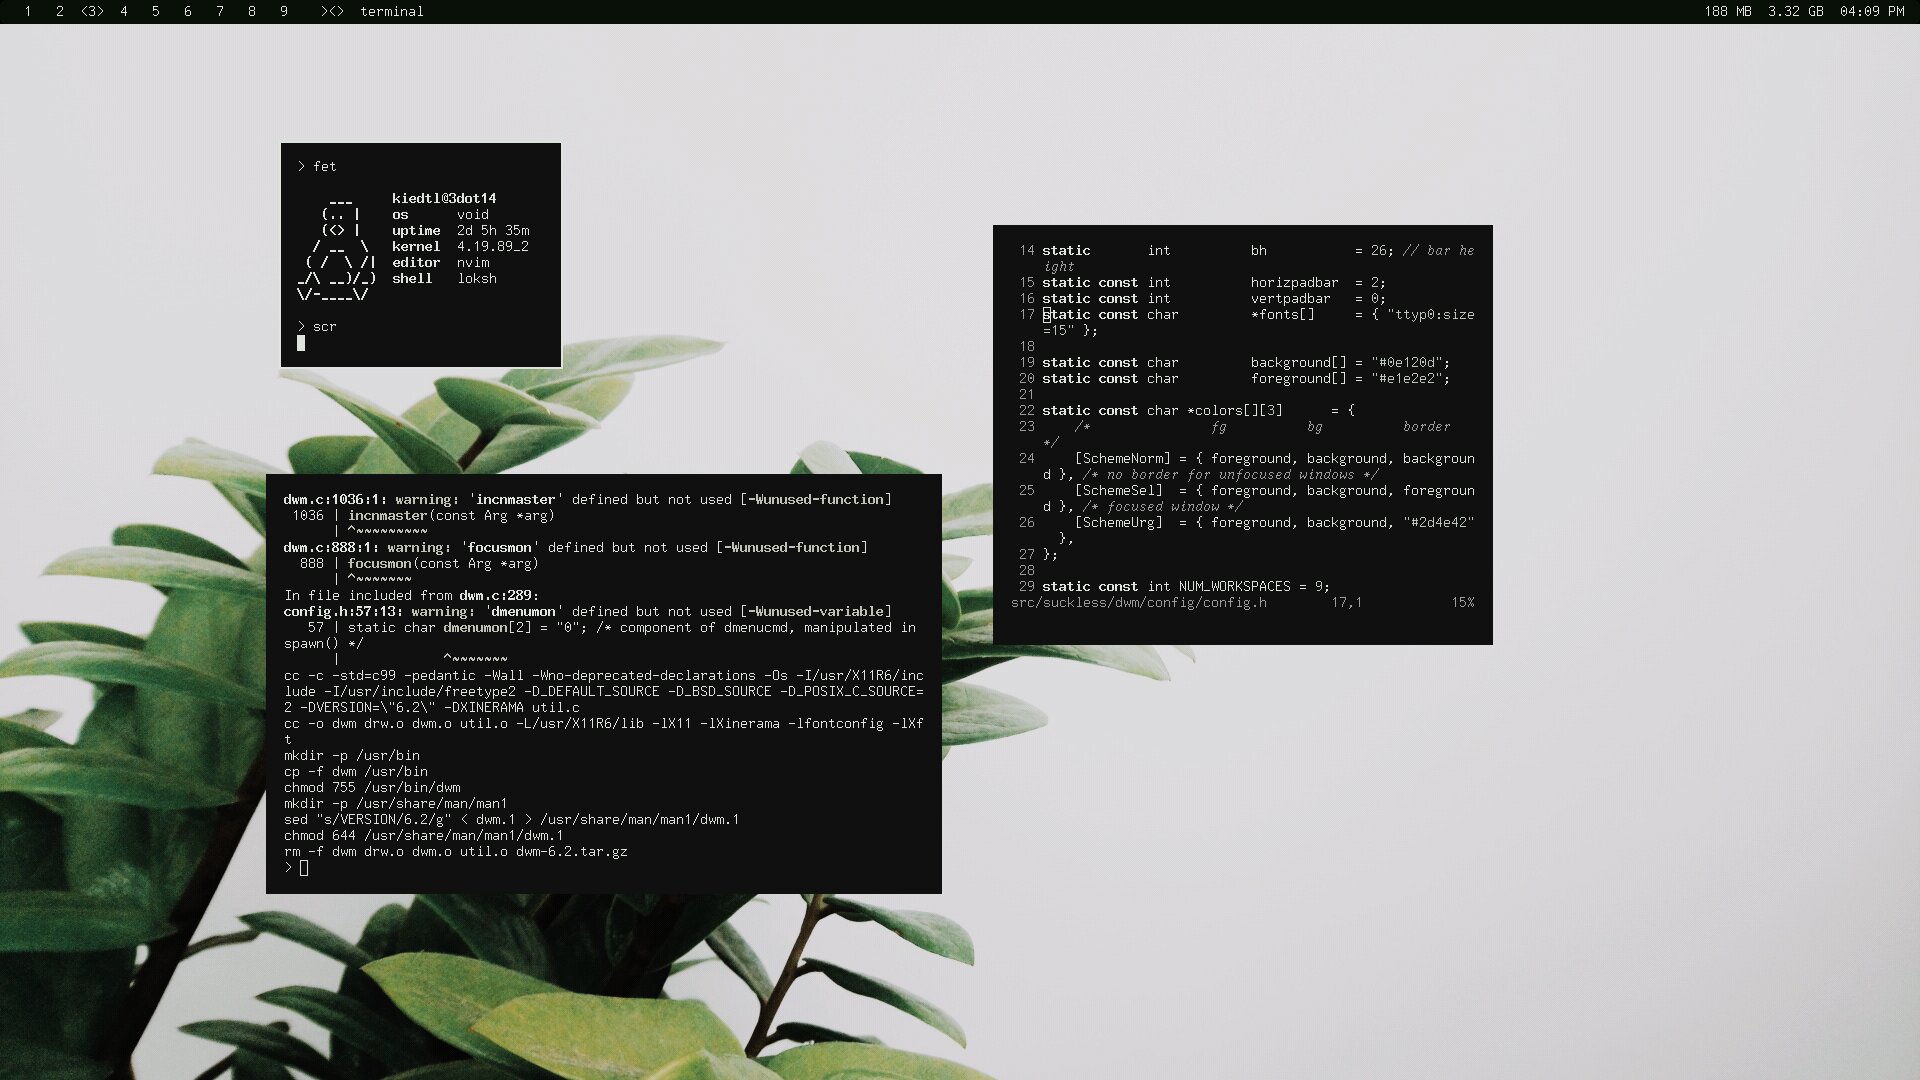
Task: Switch to workspace tag 9
Action: [x=284, y=11]
